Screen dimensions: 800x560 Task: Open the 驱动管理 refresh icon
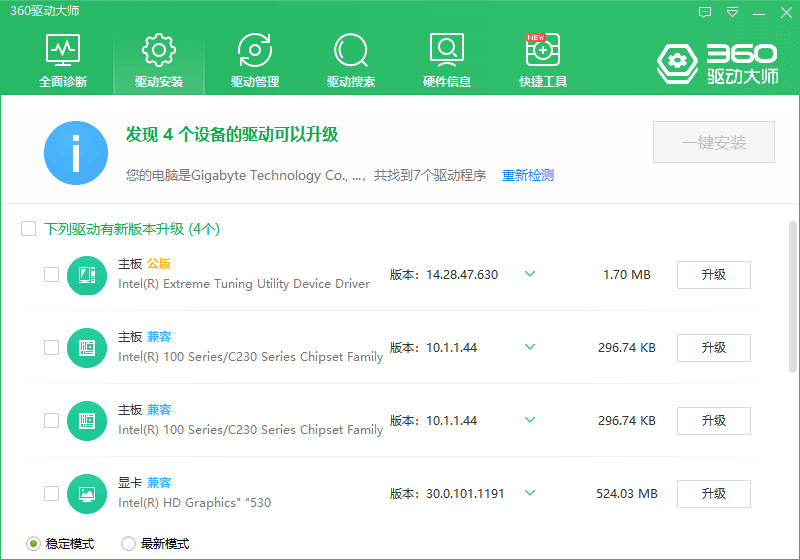[x=255, y=50]
